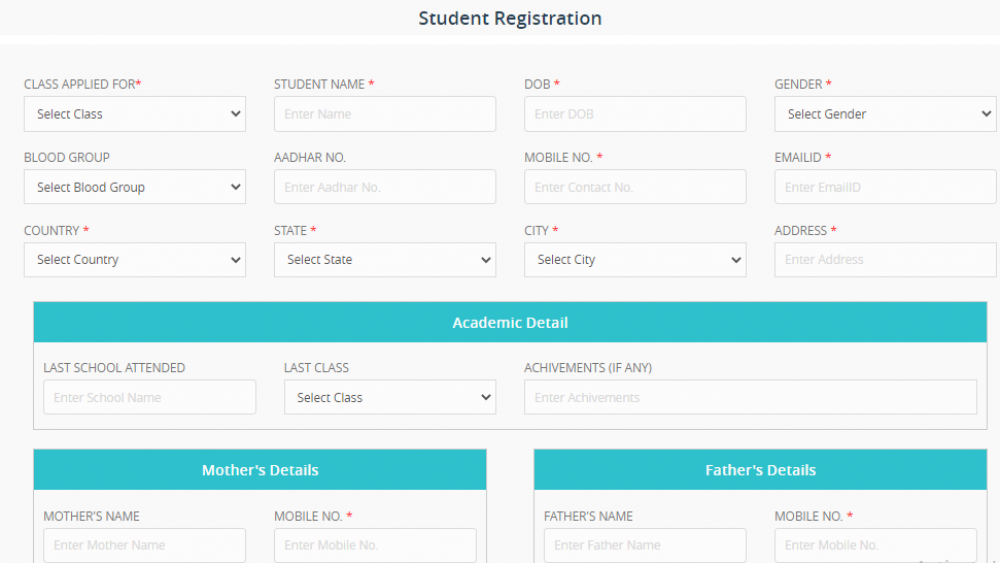
Task: Expand the Gender selection dropdown
Action: click(x=884, y=114)
